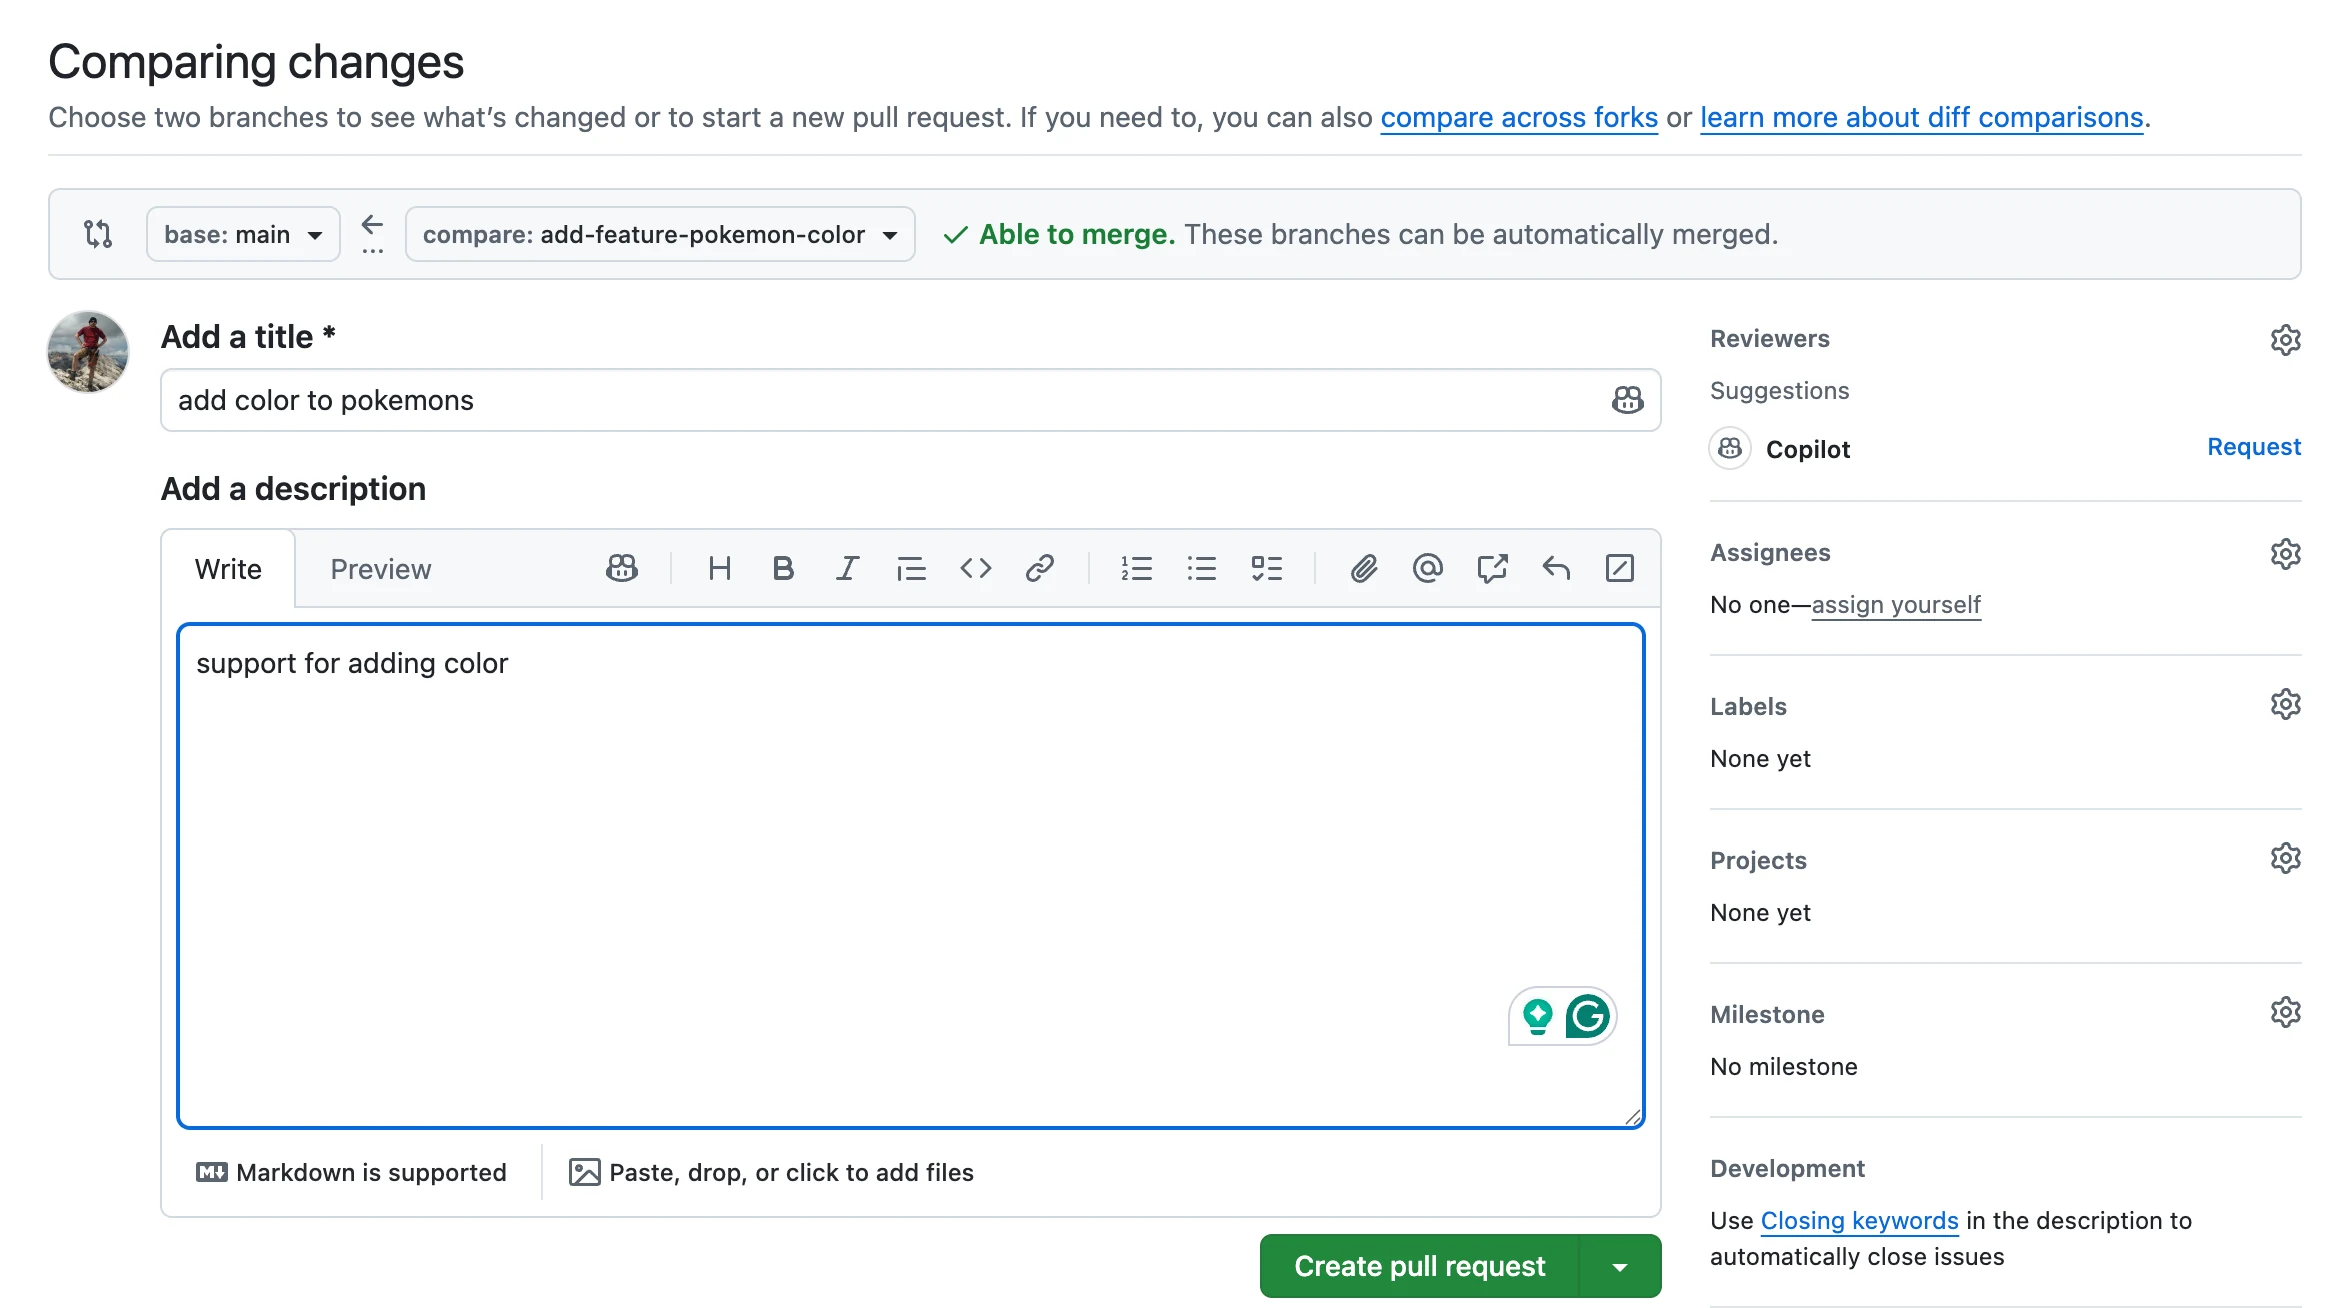
Task: Insert an unordered bullet list
Action: click(x=1201, y=568)
